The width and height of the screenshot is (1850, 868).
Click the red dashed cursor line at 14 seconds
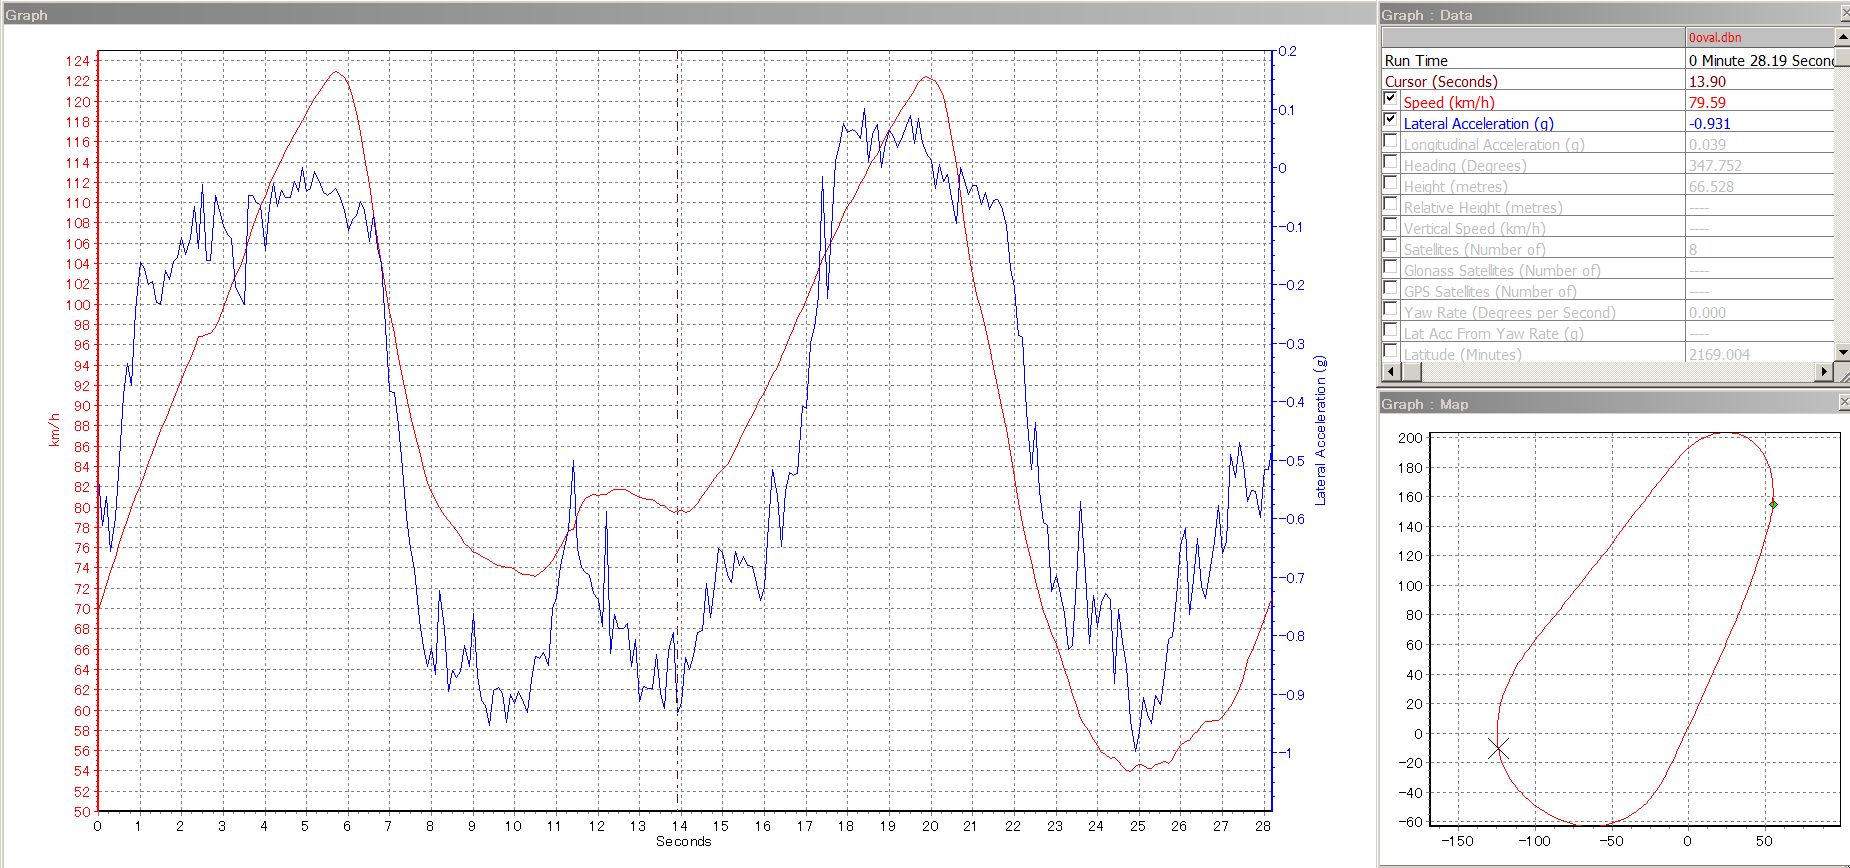click(x=679, y=300)
